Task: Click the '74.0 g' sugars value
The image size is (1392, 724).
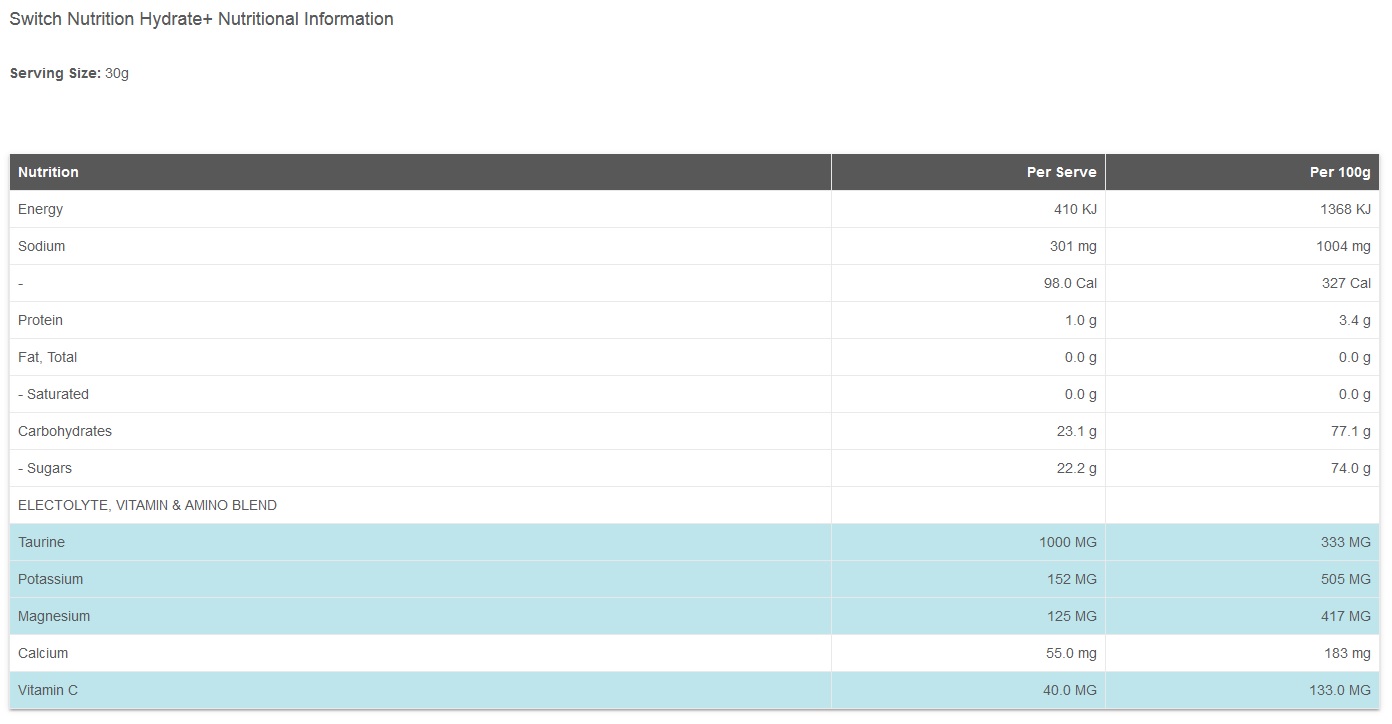Action: pyautogui.click(x=1351, y=468)
